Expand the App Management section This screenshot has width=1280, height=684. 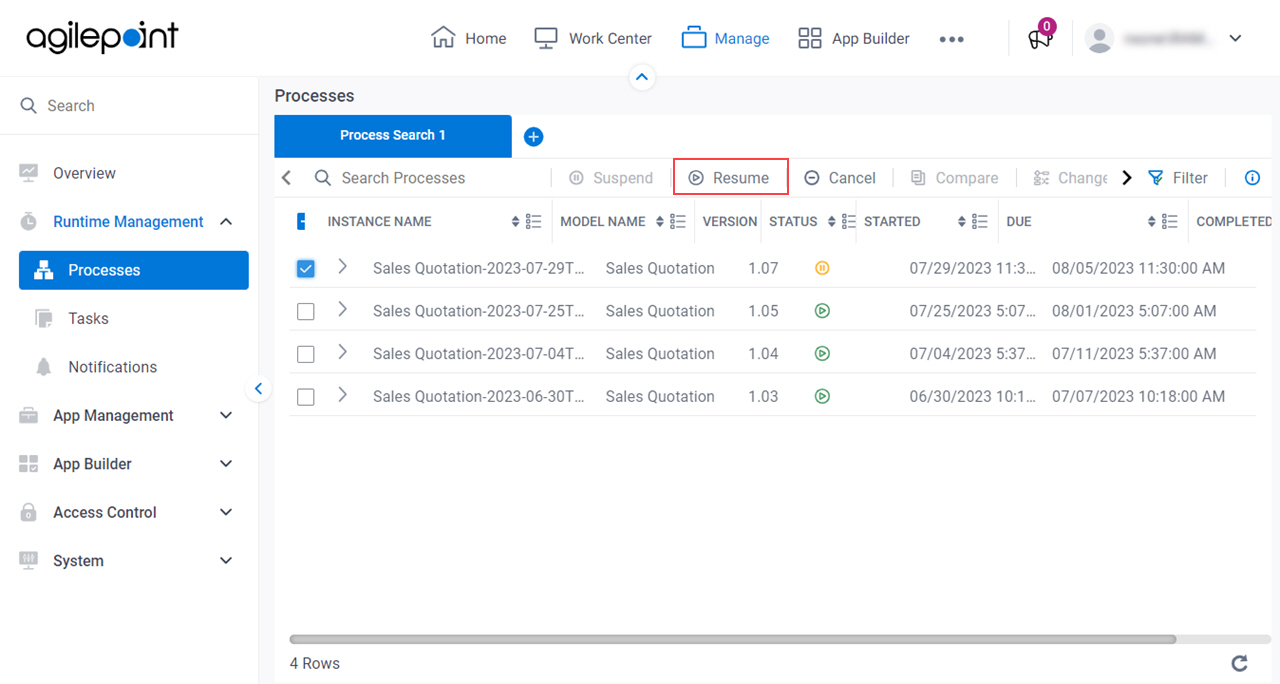(226, 416)
